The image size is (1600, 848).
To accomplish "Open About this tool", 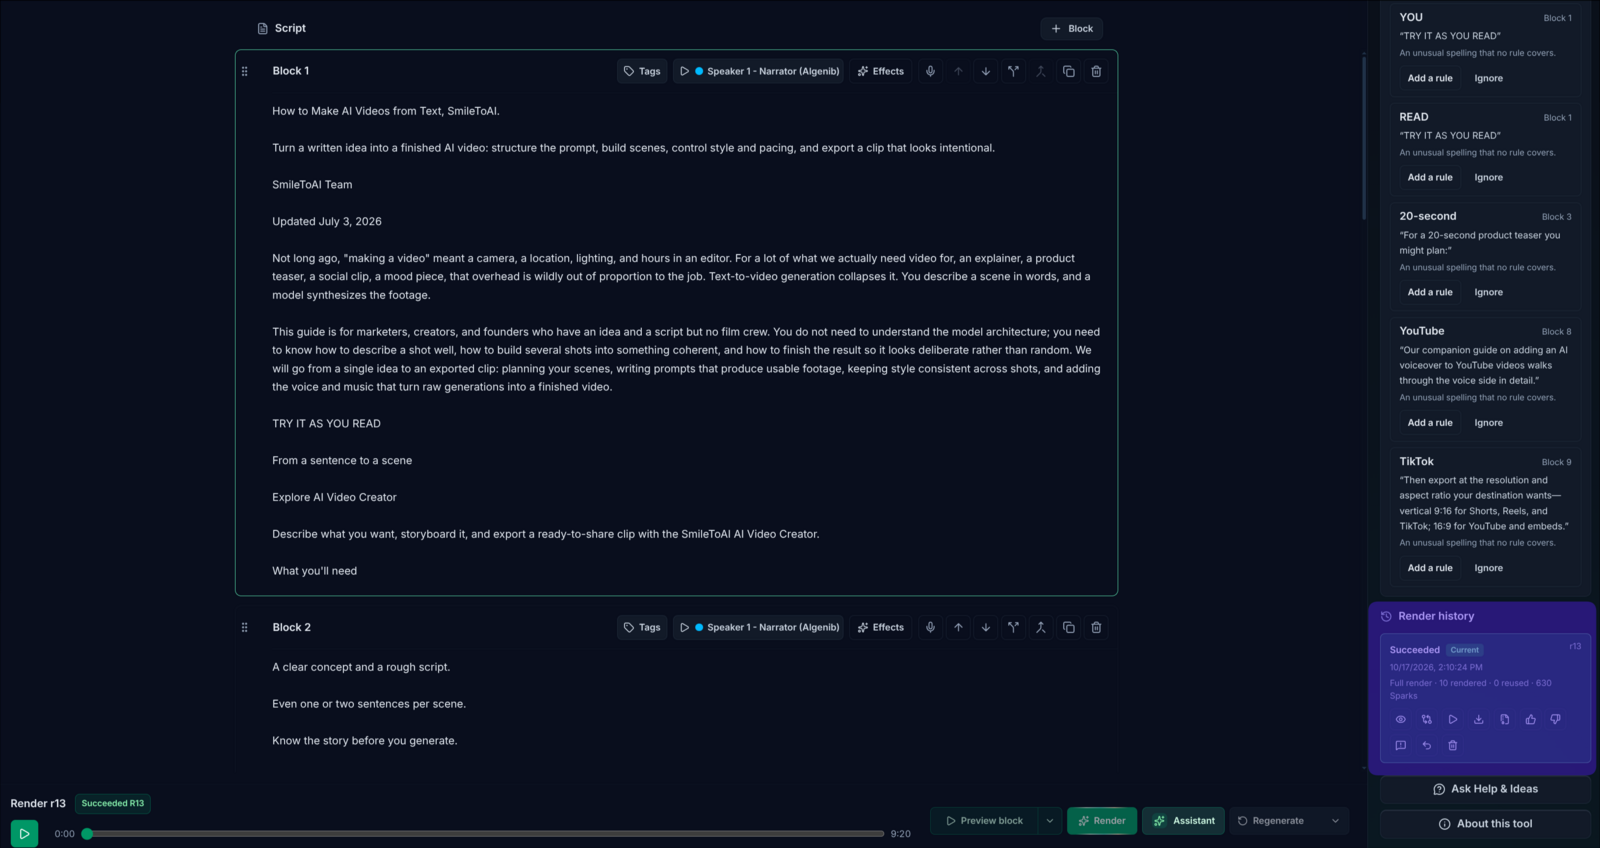I will coord(1485,824).
